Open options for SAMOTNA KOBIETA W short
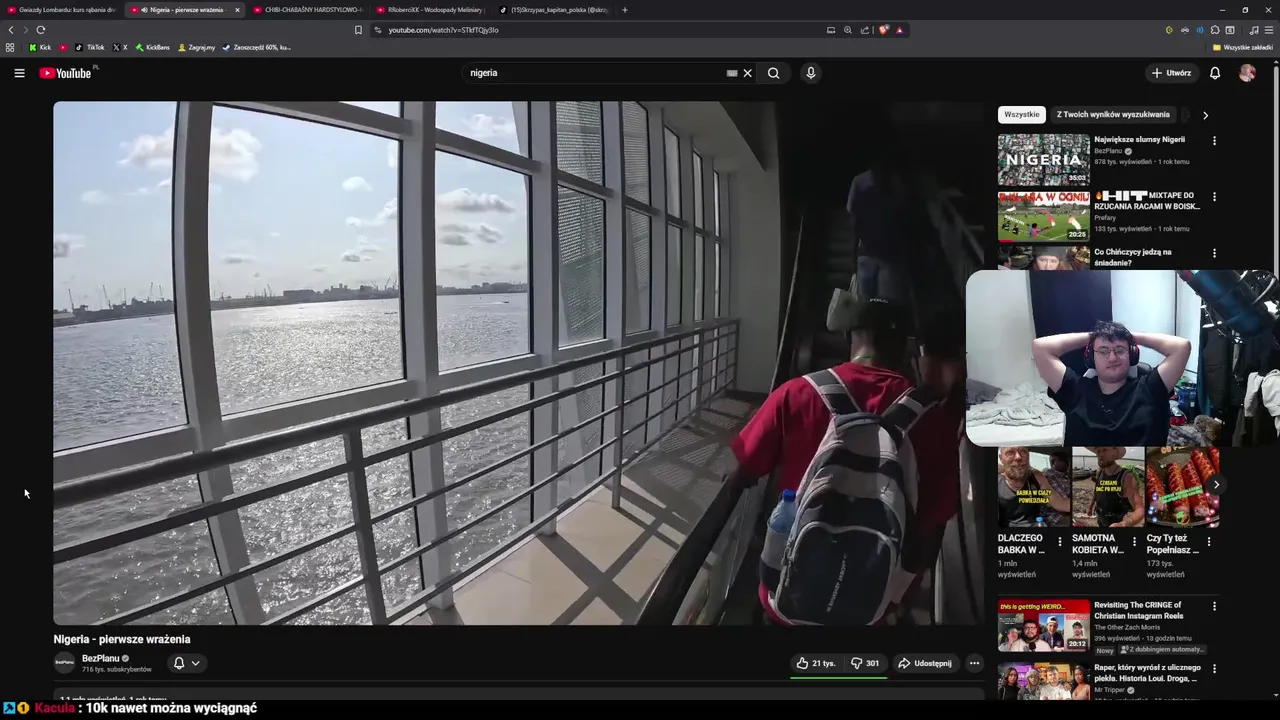Image resolution: width=1280 pixels, height=720 pixels. pyautogui.click(x=1134, y=542)
